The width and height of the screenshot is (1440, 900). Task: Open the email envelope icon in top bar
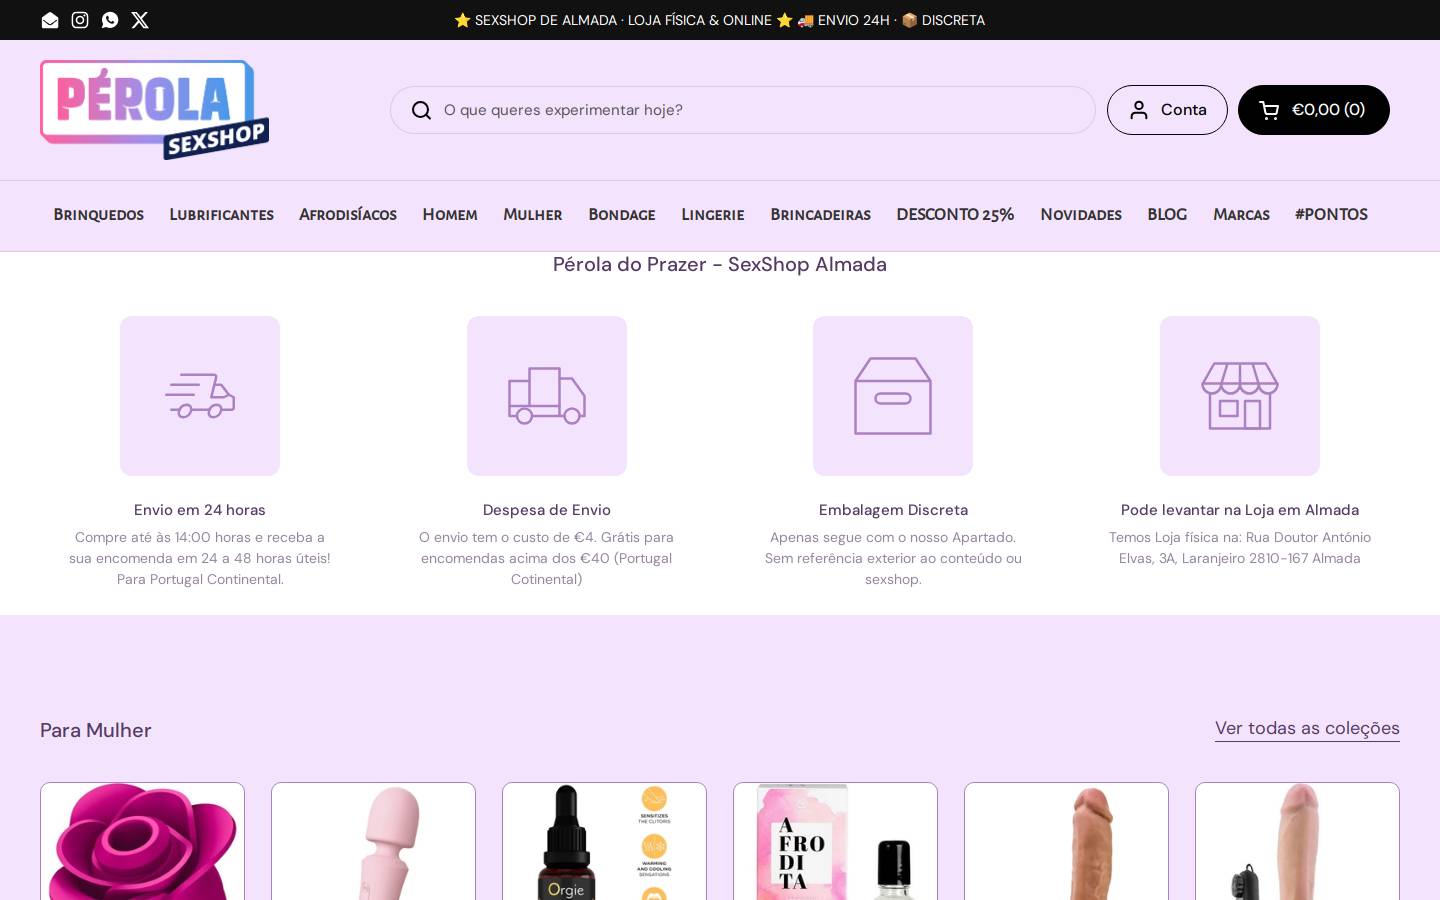[x=50, y=20]
